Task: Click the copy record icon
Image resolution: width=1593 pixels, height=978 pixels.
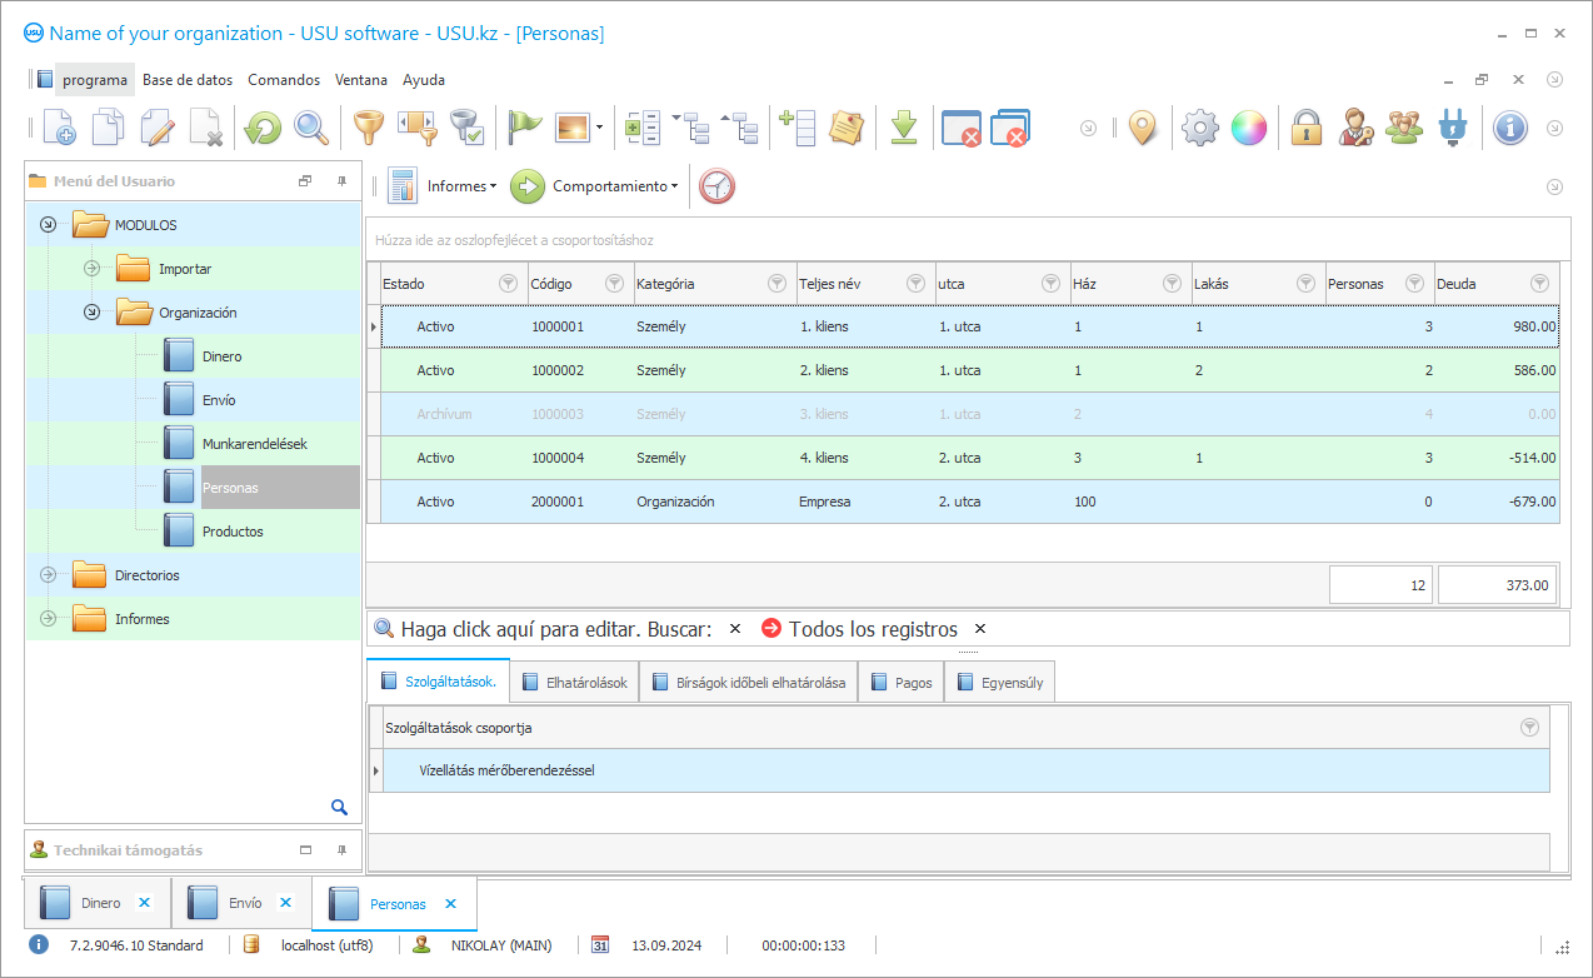Action: (108, 128)
